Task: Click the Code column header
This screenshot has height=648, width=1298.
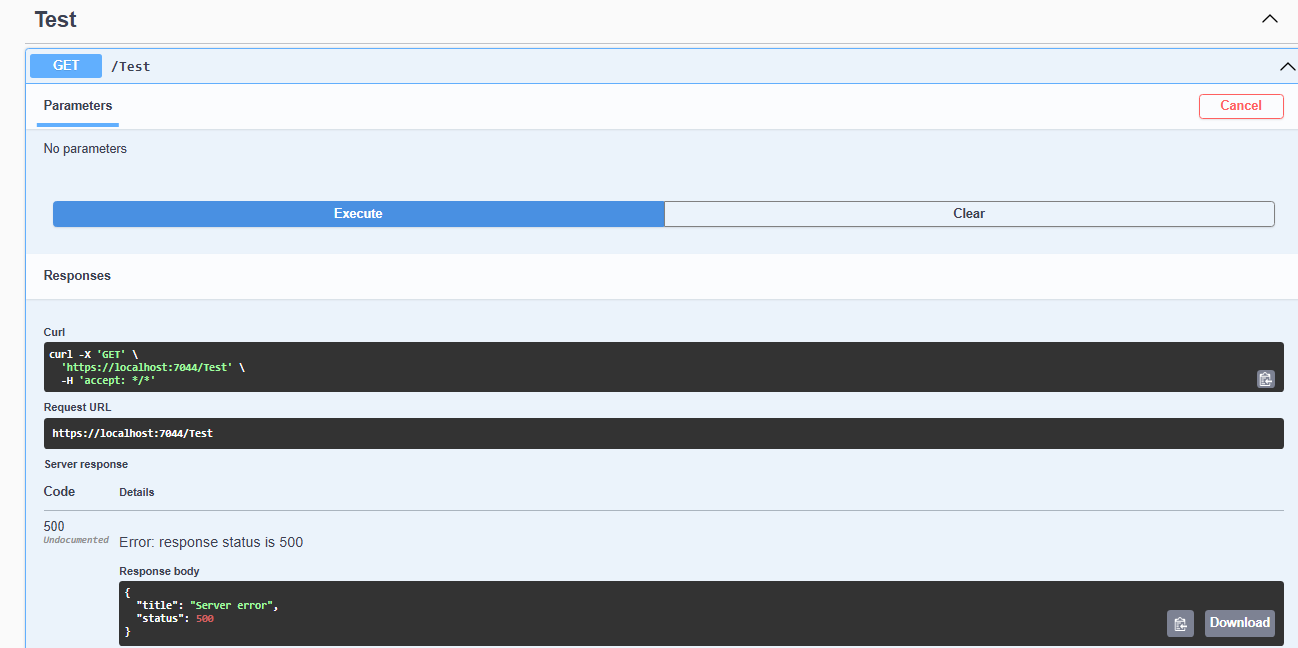Action: point(59,491)
